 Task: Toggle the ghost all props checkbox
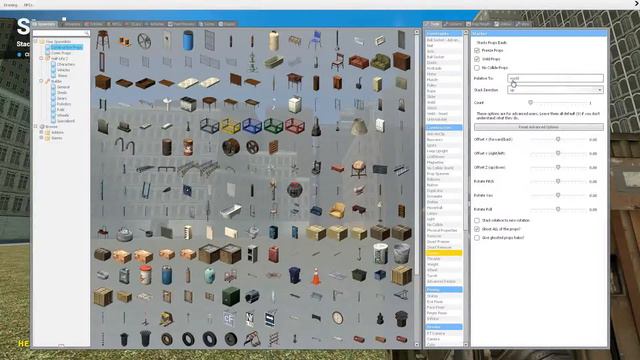[477, 229]
